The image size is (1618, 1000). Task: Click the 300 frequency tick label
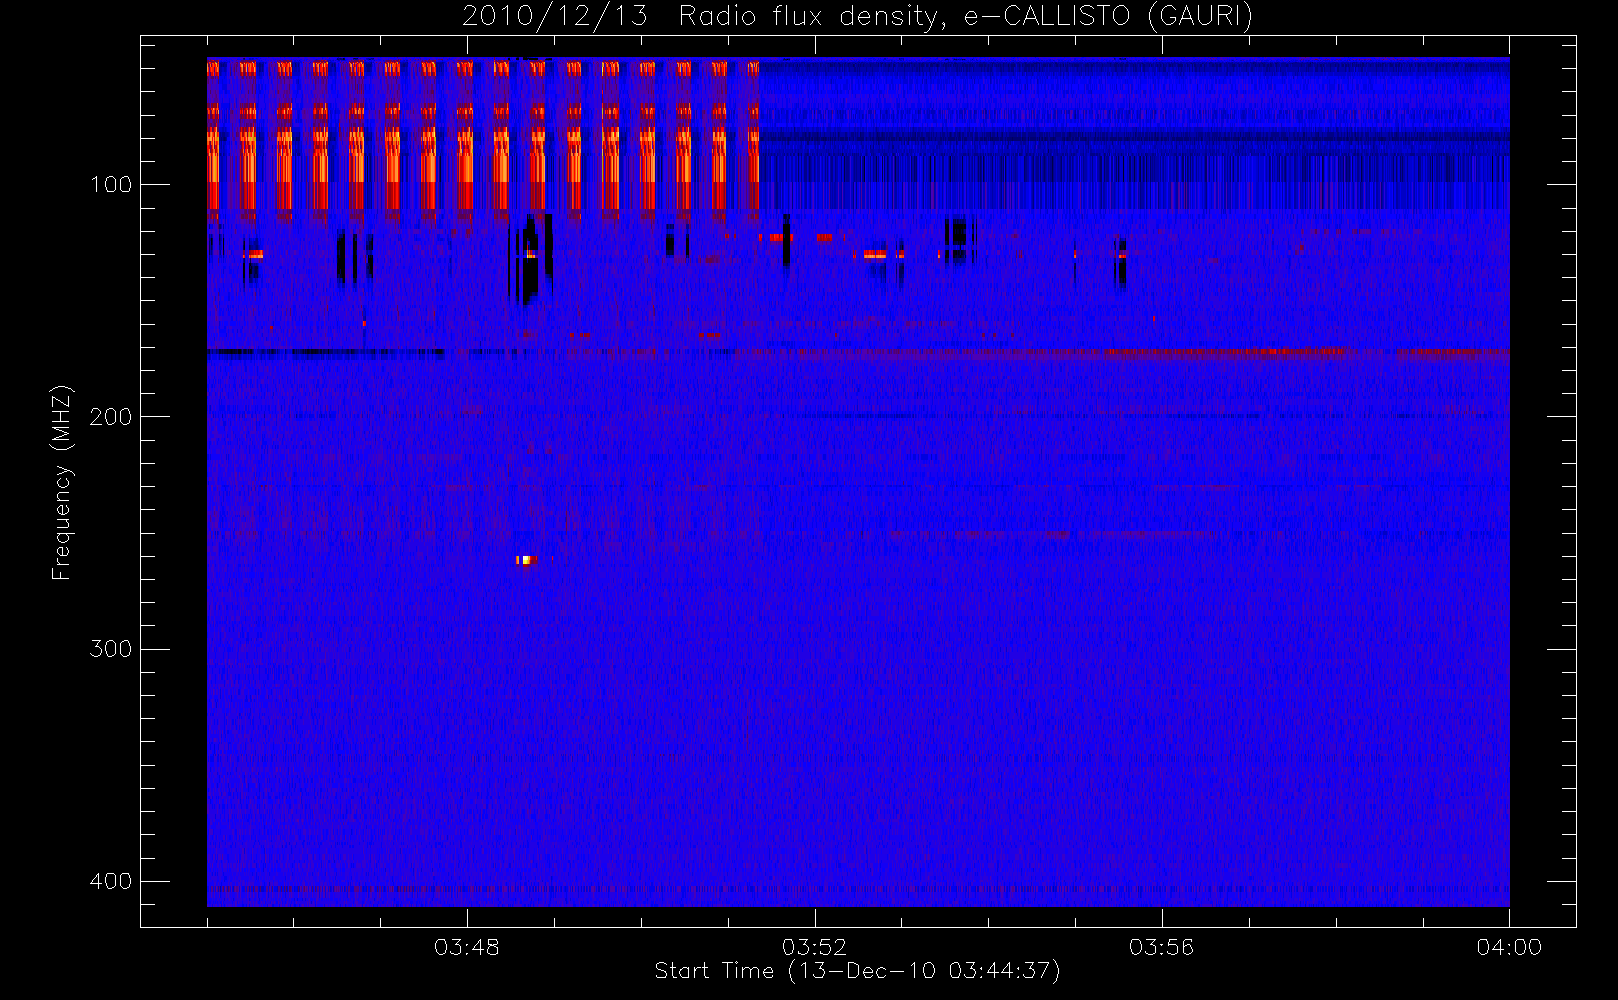point(110,649)
